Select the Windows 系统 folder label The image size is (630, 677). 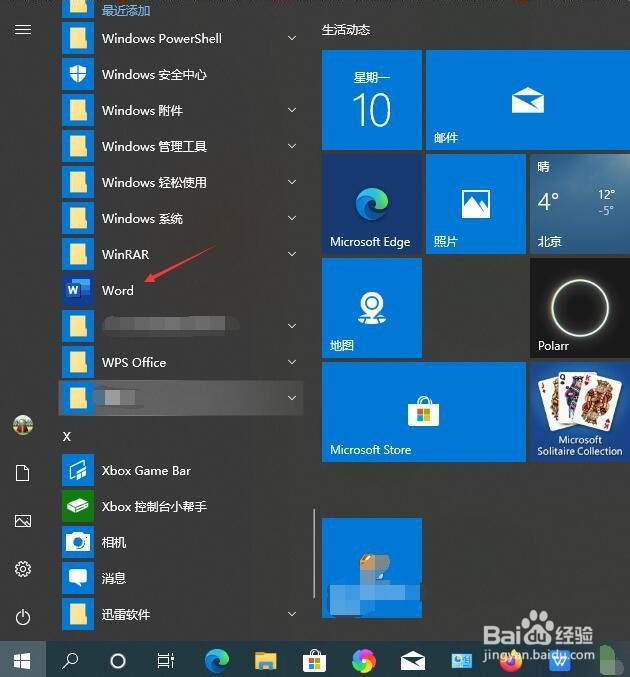click(142, 218)
